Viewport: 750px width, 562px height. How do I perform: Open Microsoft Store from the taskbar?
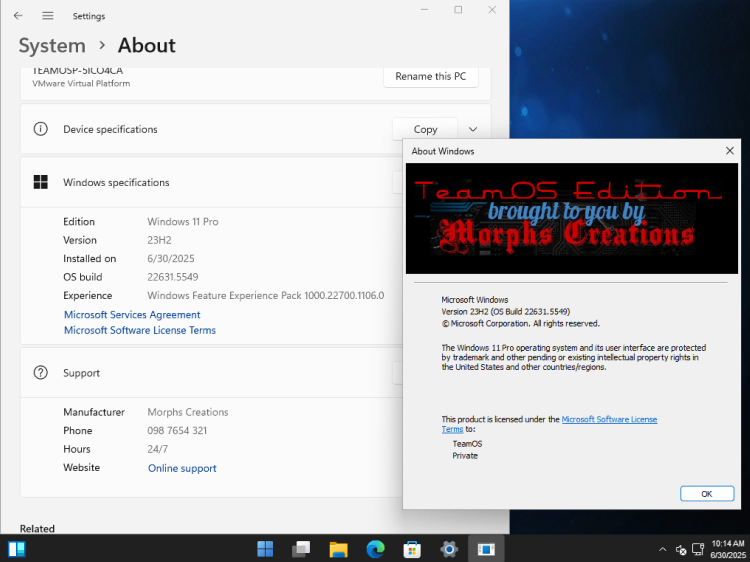(412, 549)
